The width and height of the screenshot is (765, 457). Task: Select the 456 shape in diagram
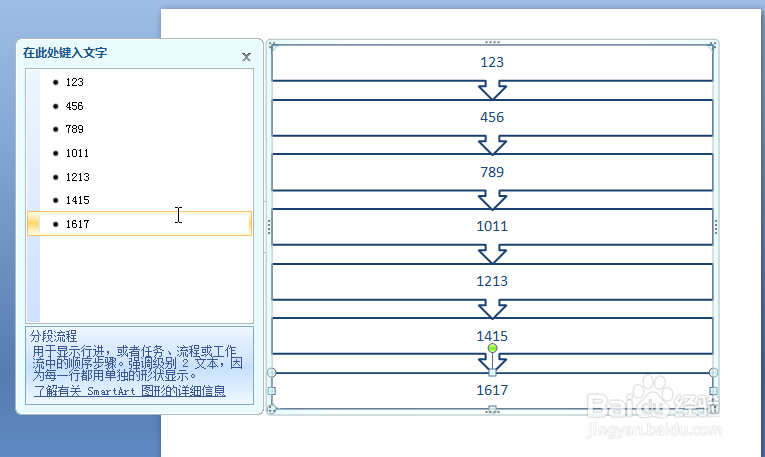coord(492,118)
